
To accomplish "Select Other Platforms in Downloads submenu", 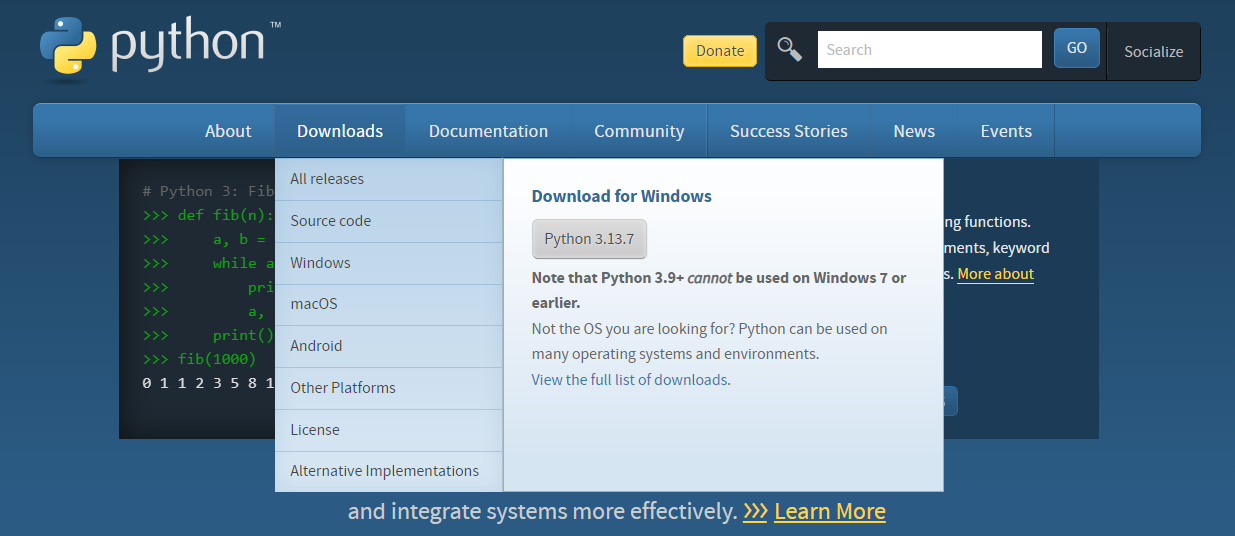I will coord(389,388).
